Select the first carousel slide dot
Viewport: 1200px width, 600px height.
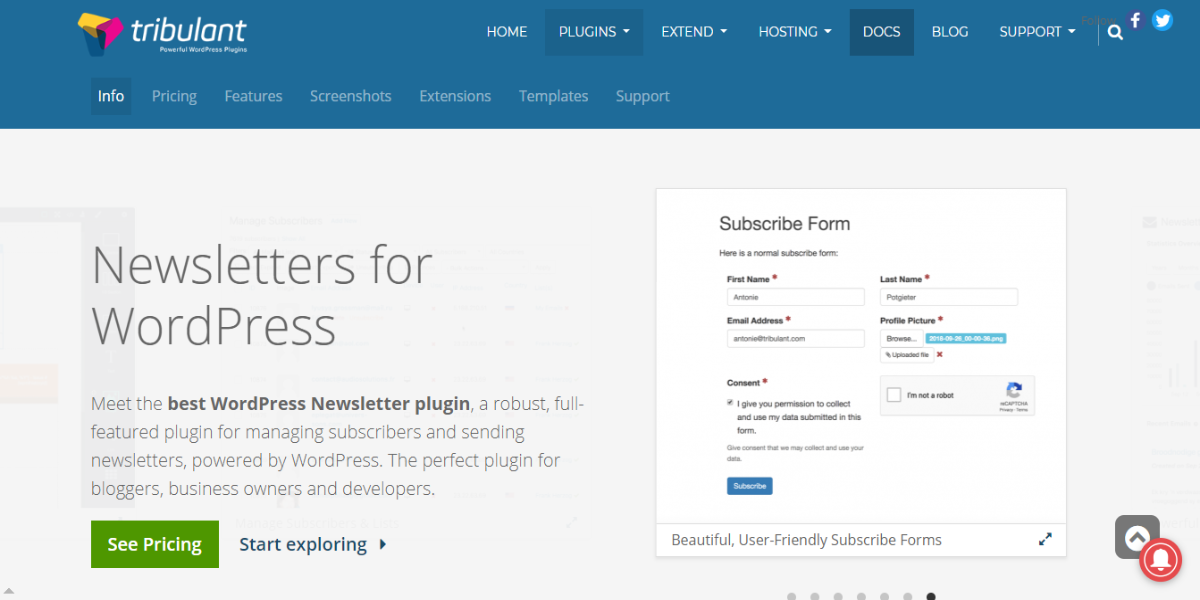(792, 597)
